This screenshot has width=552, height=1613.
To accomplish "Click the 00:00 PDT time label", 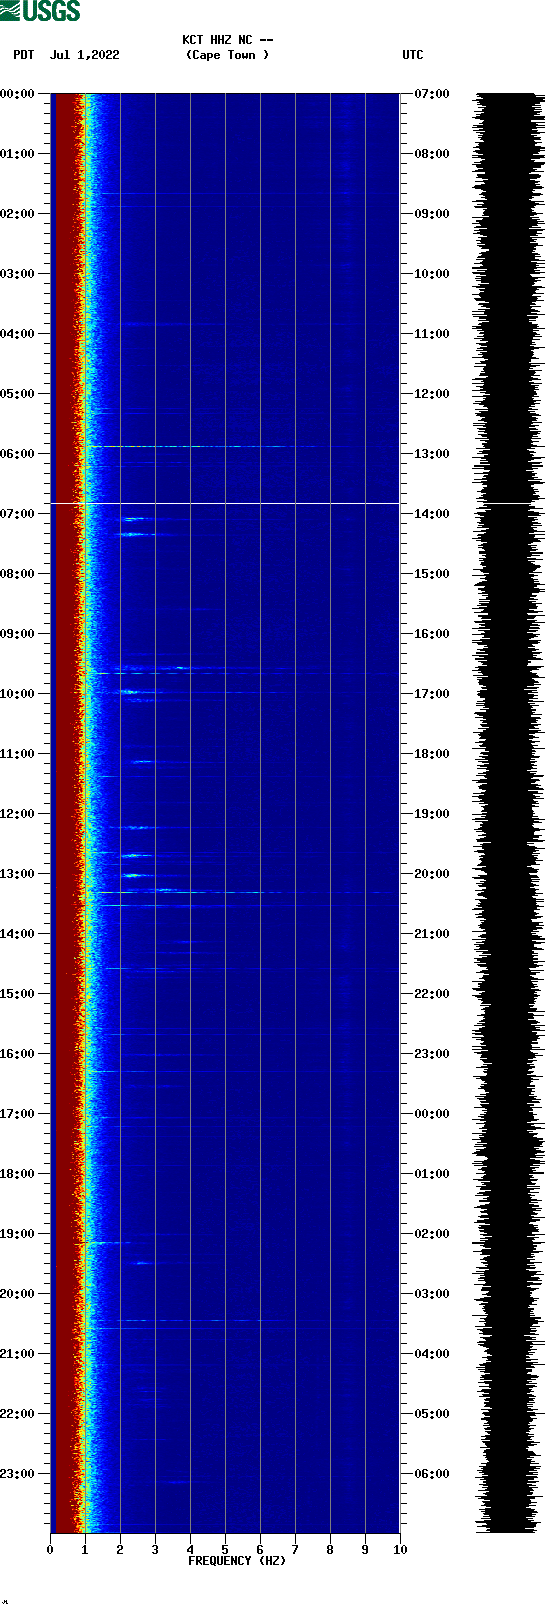I will (x=17, y=94).
